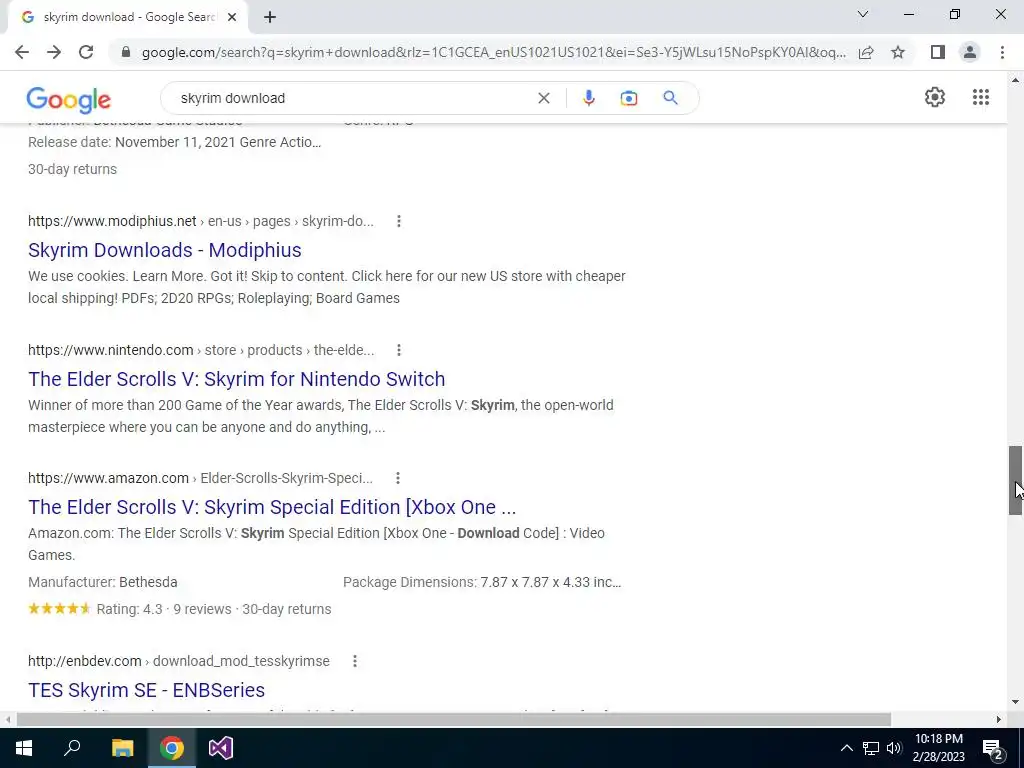Open a new browser tab
This screenshot has width=1024, height=768.
click(x=270, y=18)
